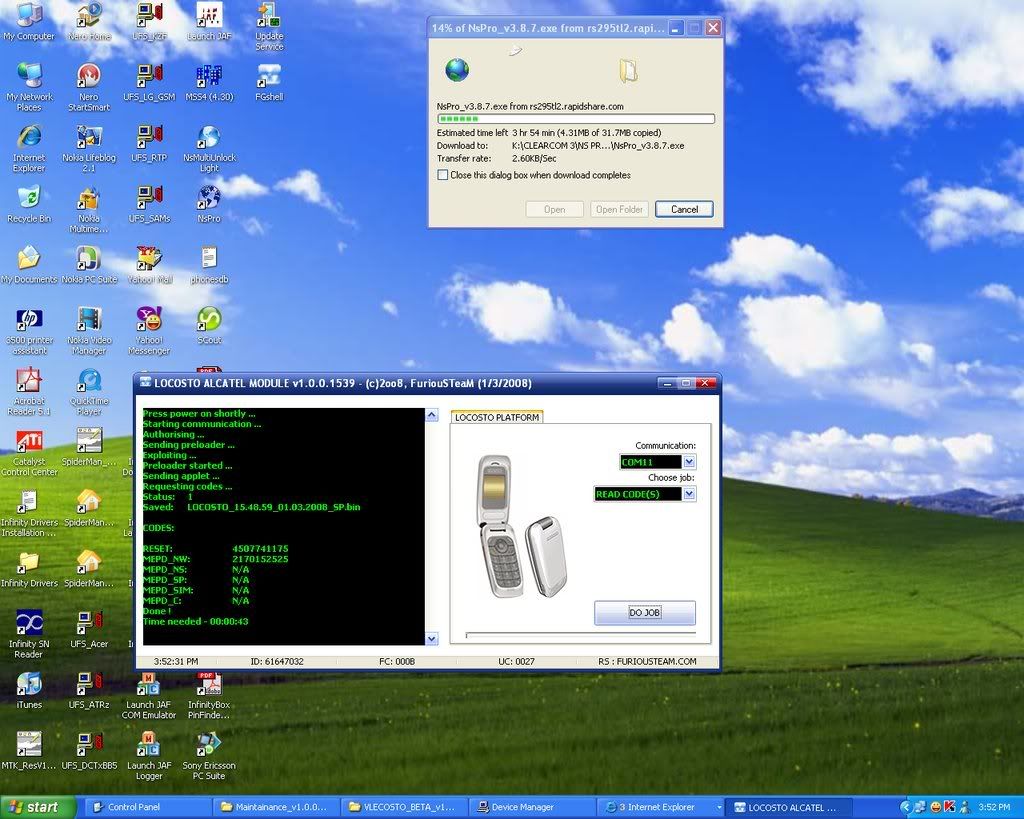Expand hidden system tray icons
The height and width of the screenshot is (819, 1024).
pos(905,807)
